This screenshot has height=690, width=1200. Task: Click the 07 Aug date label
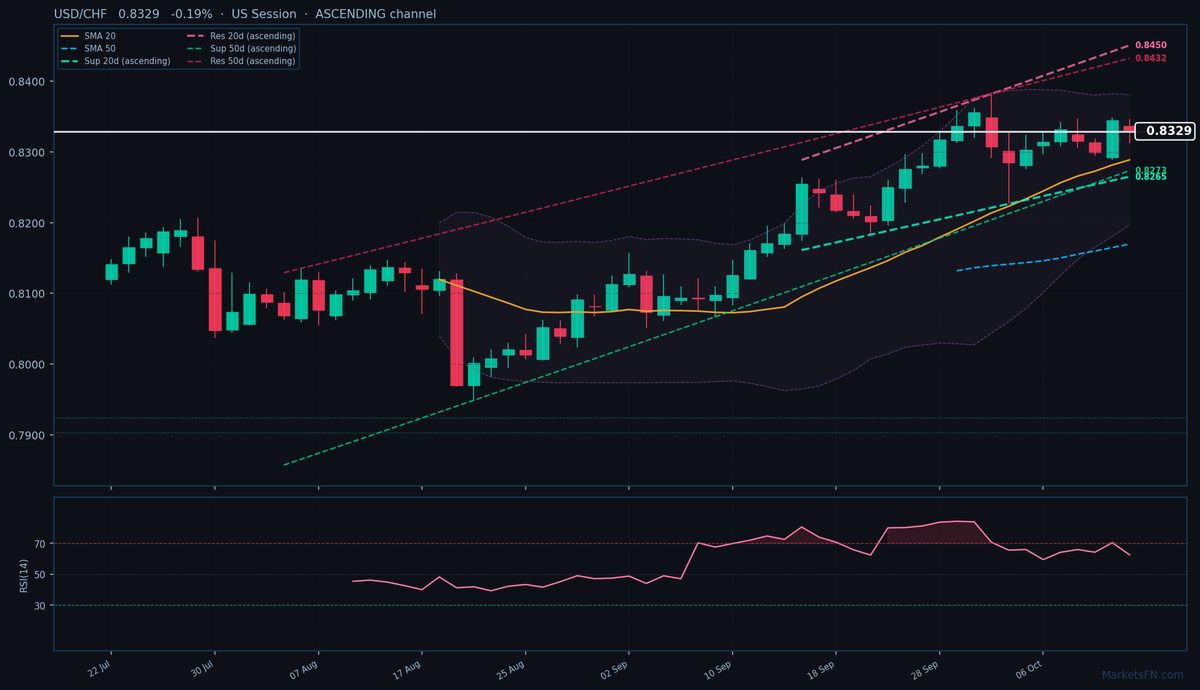click(x=305, y=668)
